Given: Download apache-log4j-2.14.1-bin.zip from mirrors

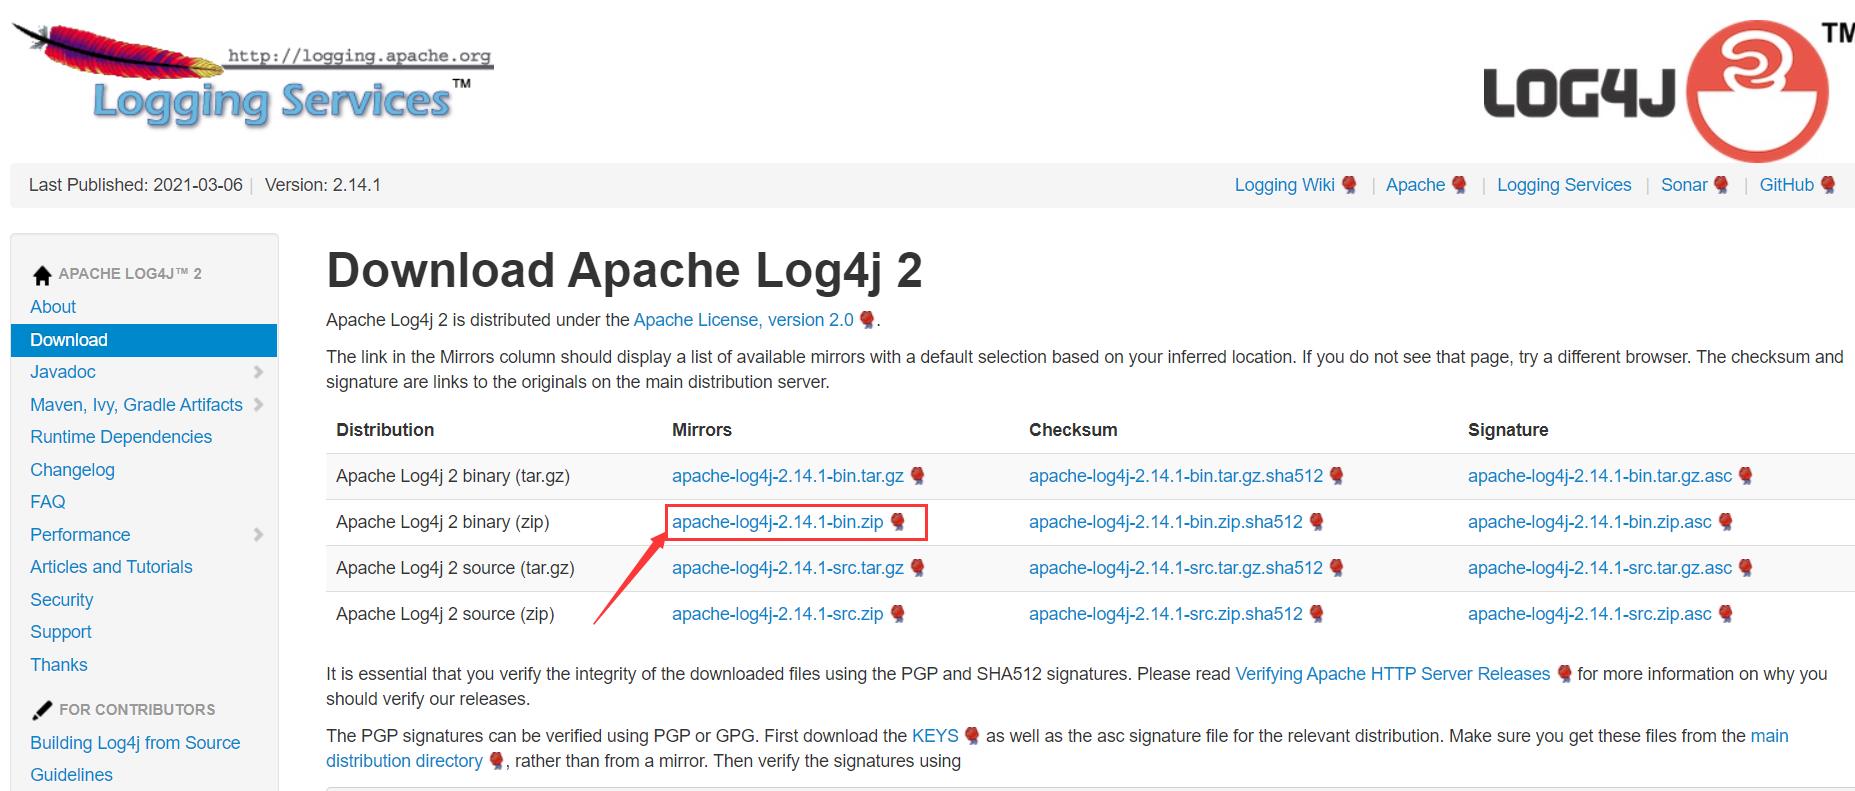Looking at the screenshot, I should (x=778, y=522).
